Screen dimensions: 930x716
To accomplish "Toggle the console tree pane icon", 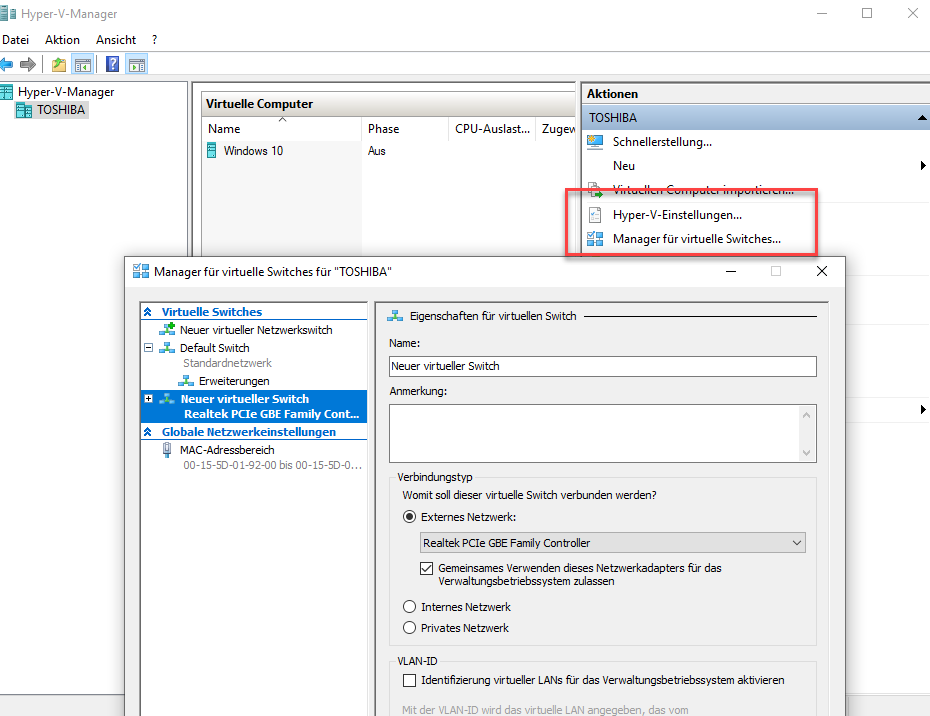I will [82, 64].
